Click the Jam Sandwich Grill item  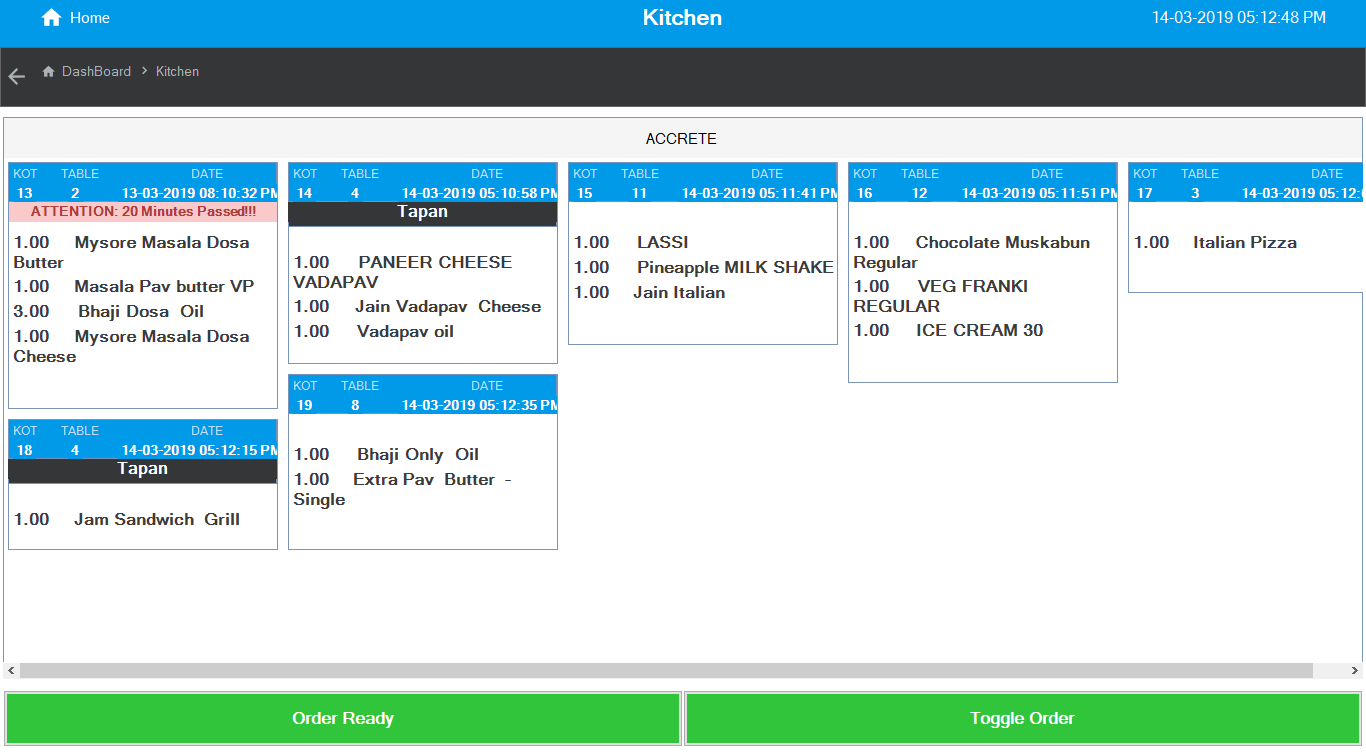tap(156, 519)
